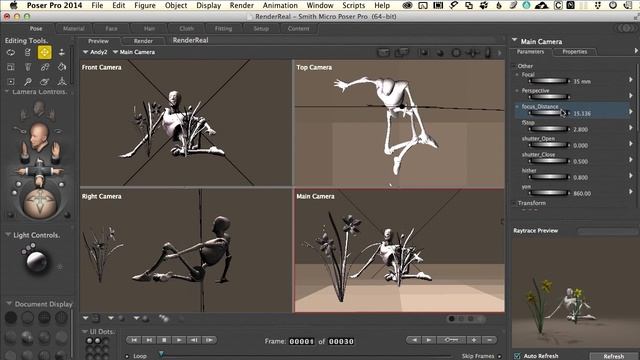The width and height of the screenshot is (640, 360).
Task: Click the total frames 00030 field
Action: coord(341,341)
